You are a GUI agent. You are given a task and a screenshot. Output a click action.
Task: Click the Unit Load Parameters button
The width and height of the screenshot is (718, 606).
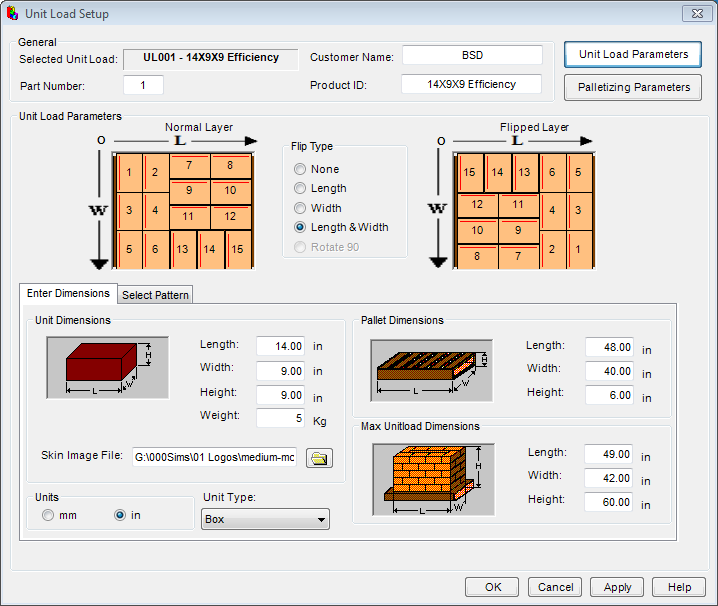click(633, 55)
